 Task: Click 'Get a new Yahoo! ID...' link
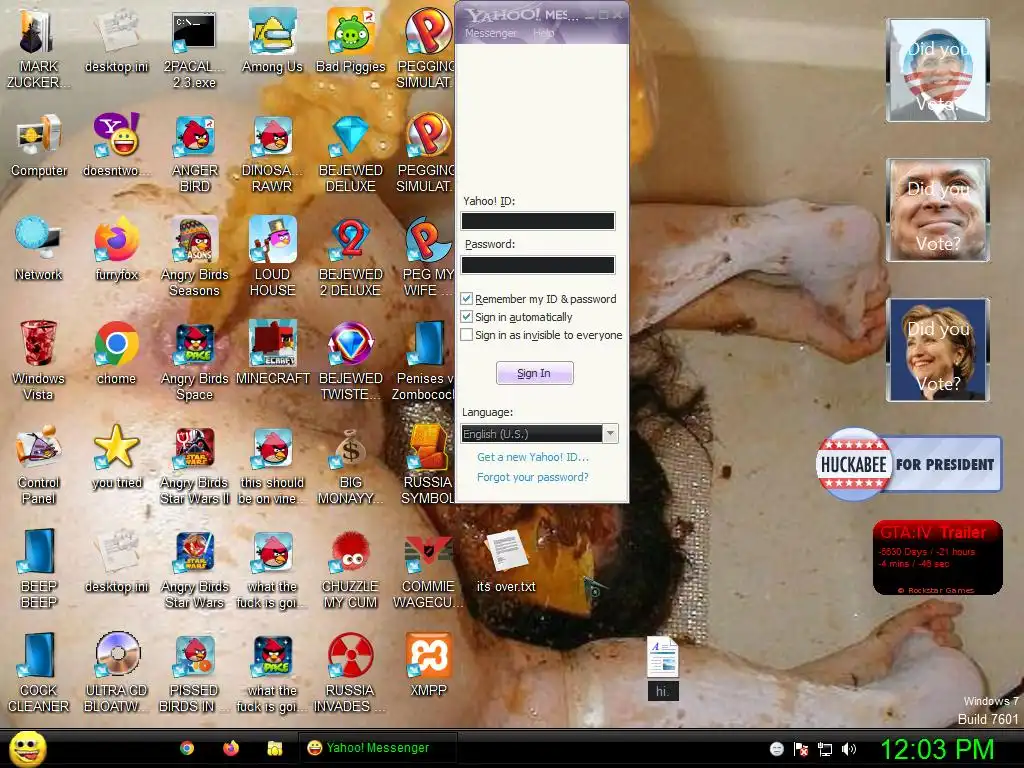click(x=532, y=457)
